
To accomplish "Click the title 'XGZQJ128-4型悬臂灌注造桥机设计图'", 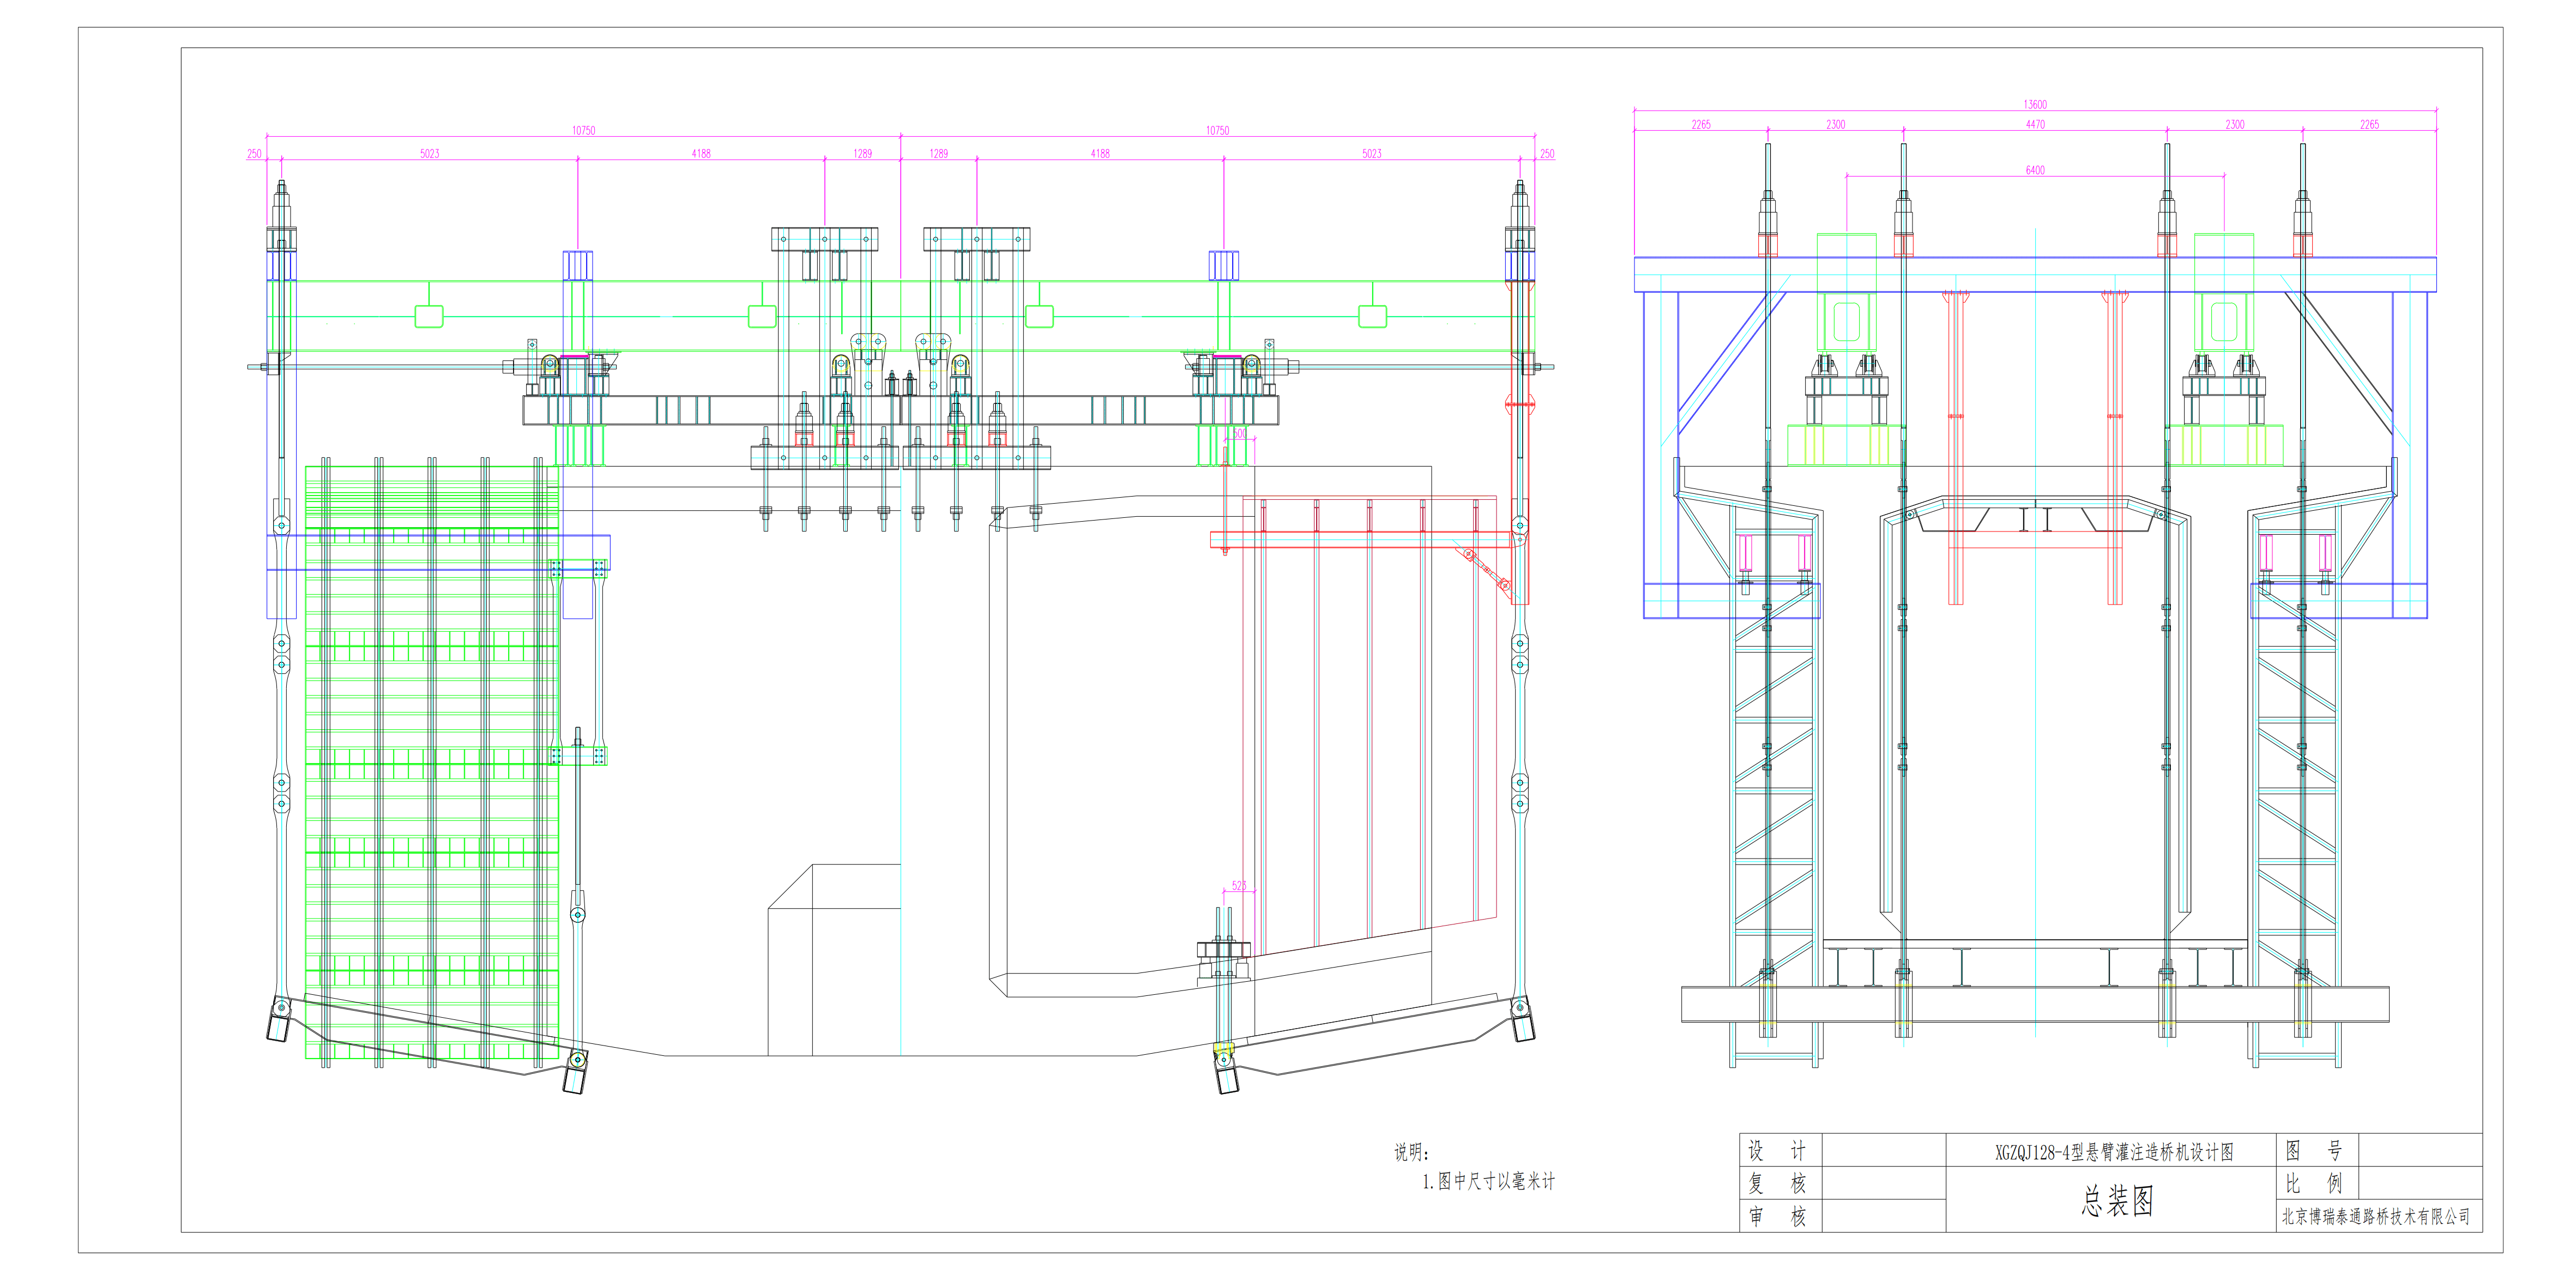I will point(2114,1152).
